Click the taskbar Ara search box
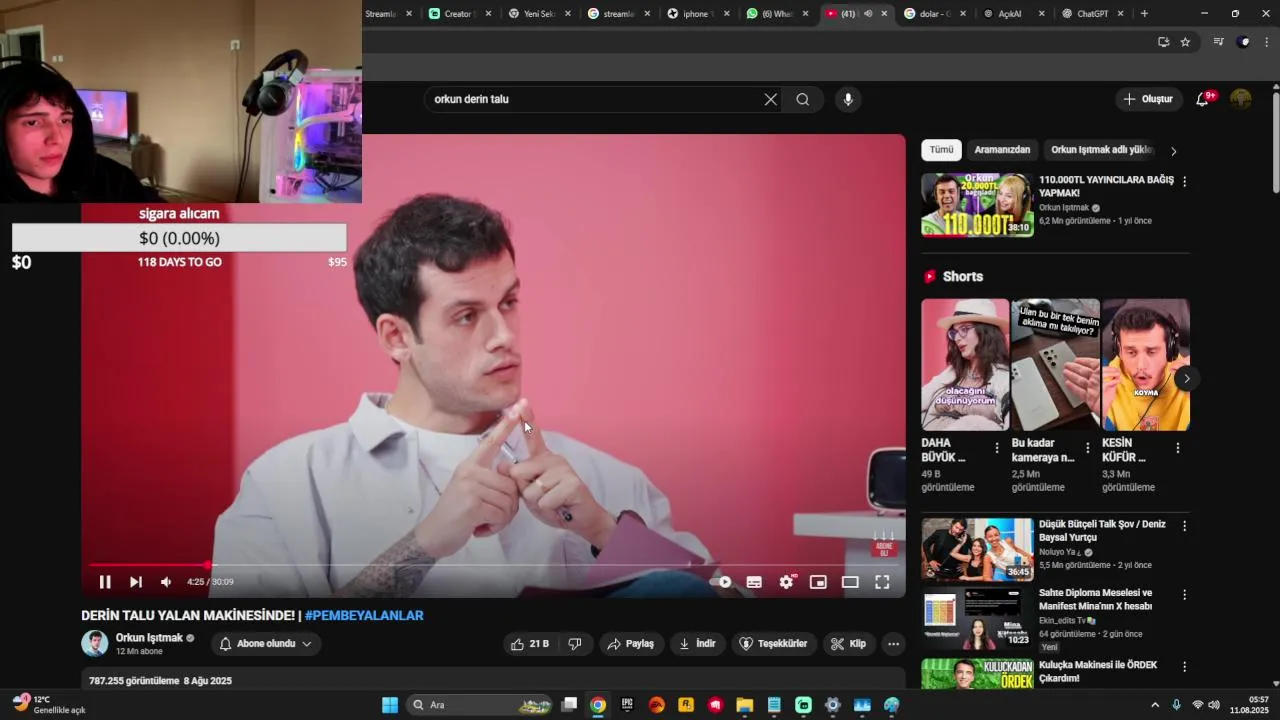The image size is (1280, 720). click(x=481, y=705)
